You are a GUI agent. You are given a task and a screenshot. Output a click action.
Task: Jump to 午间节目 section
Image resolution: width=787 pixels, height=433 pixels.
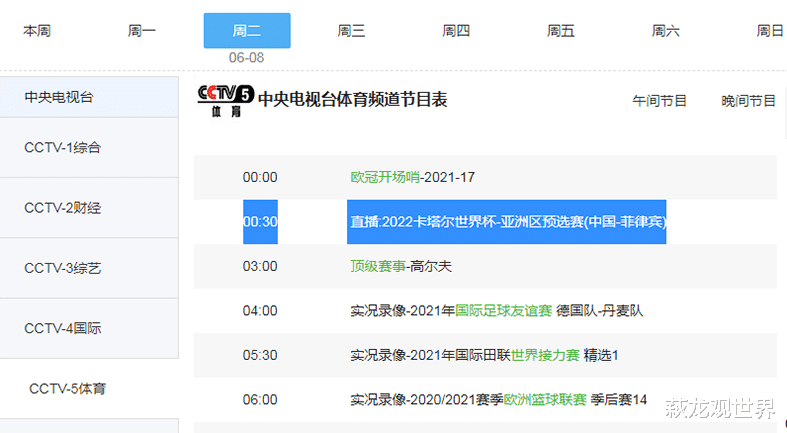659,101
